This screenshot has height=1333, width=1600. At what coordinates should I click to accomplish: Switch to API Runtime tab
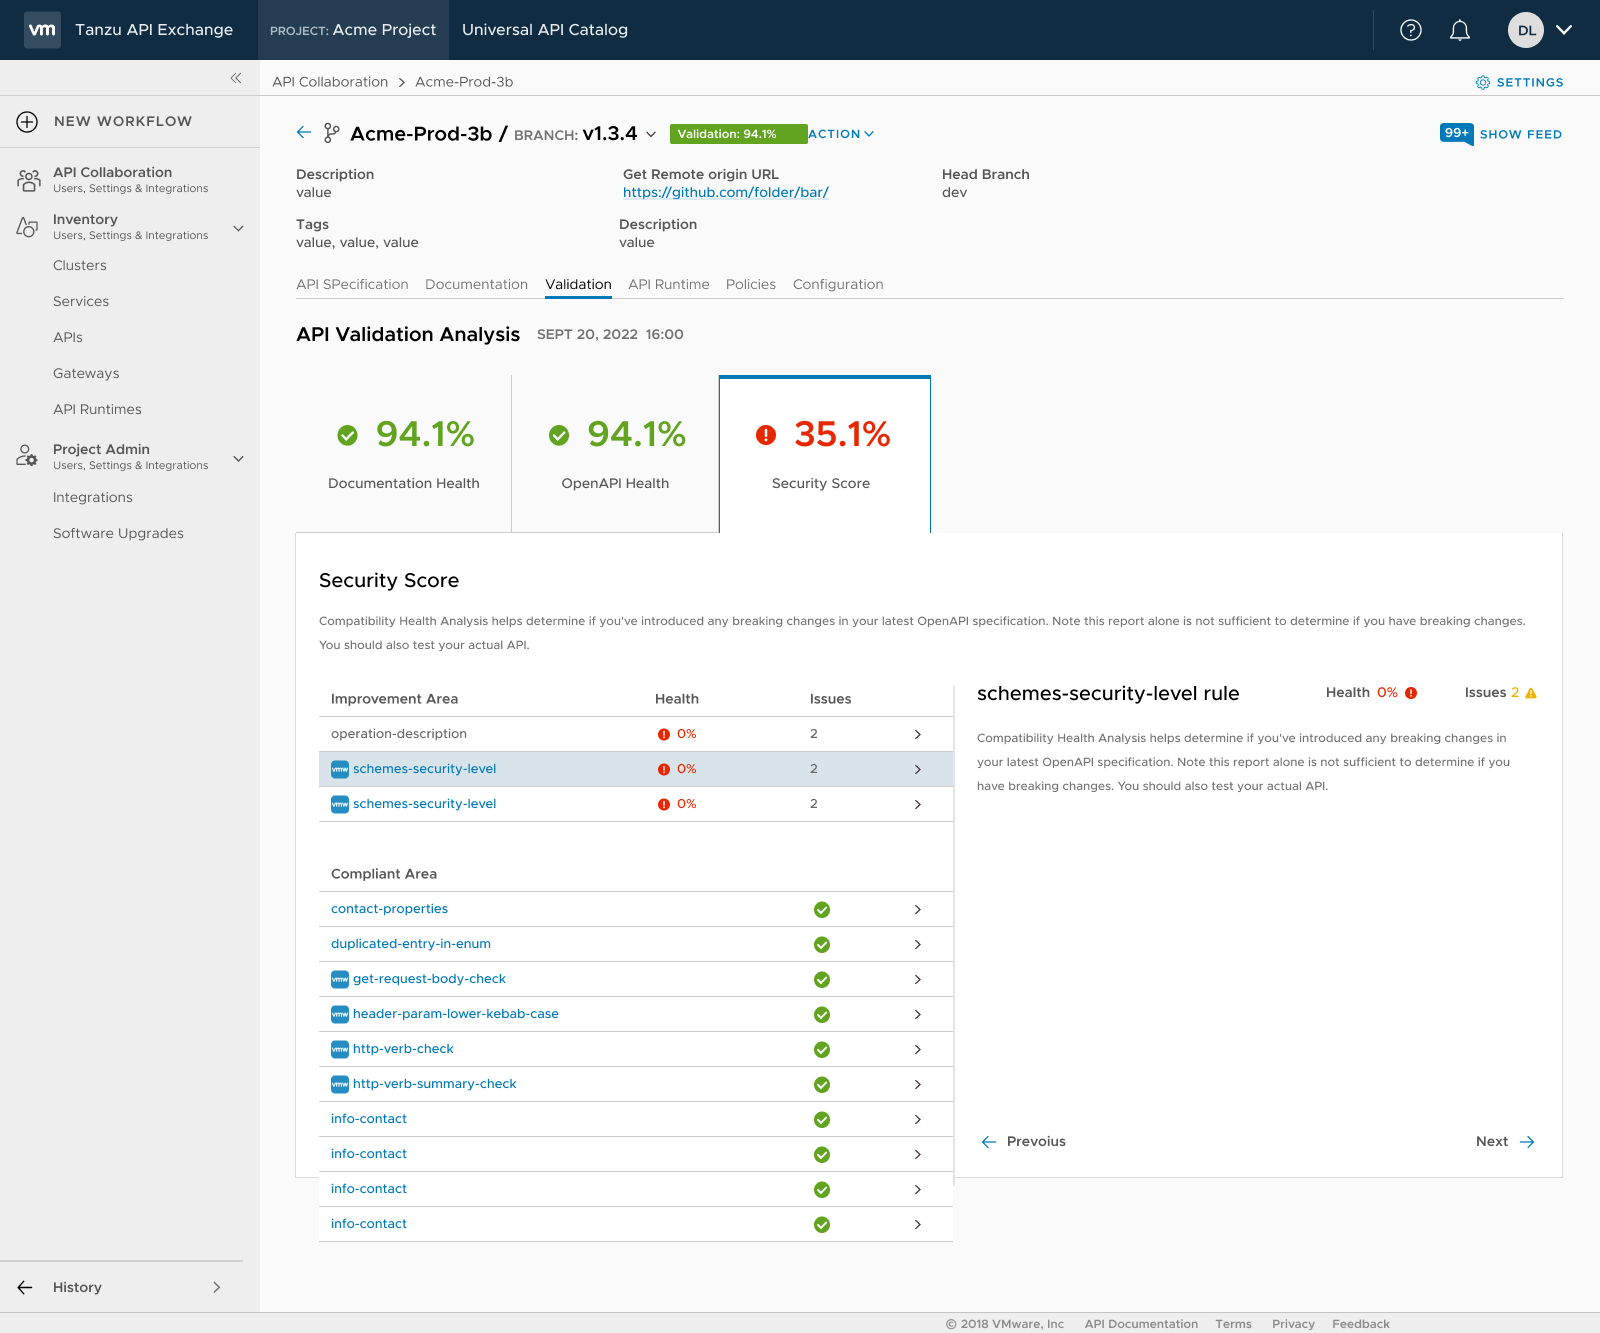coord(669,284)
